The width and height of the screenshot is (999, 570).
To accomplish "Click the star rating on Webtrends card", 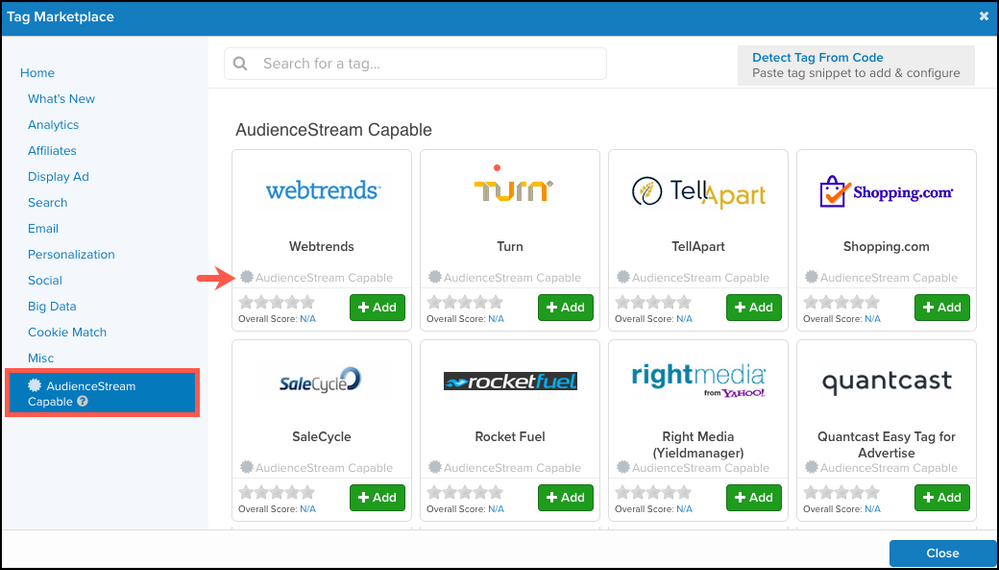I will coord(277,302).
